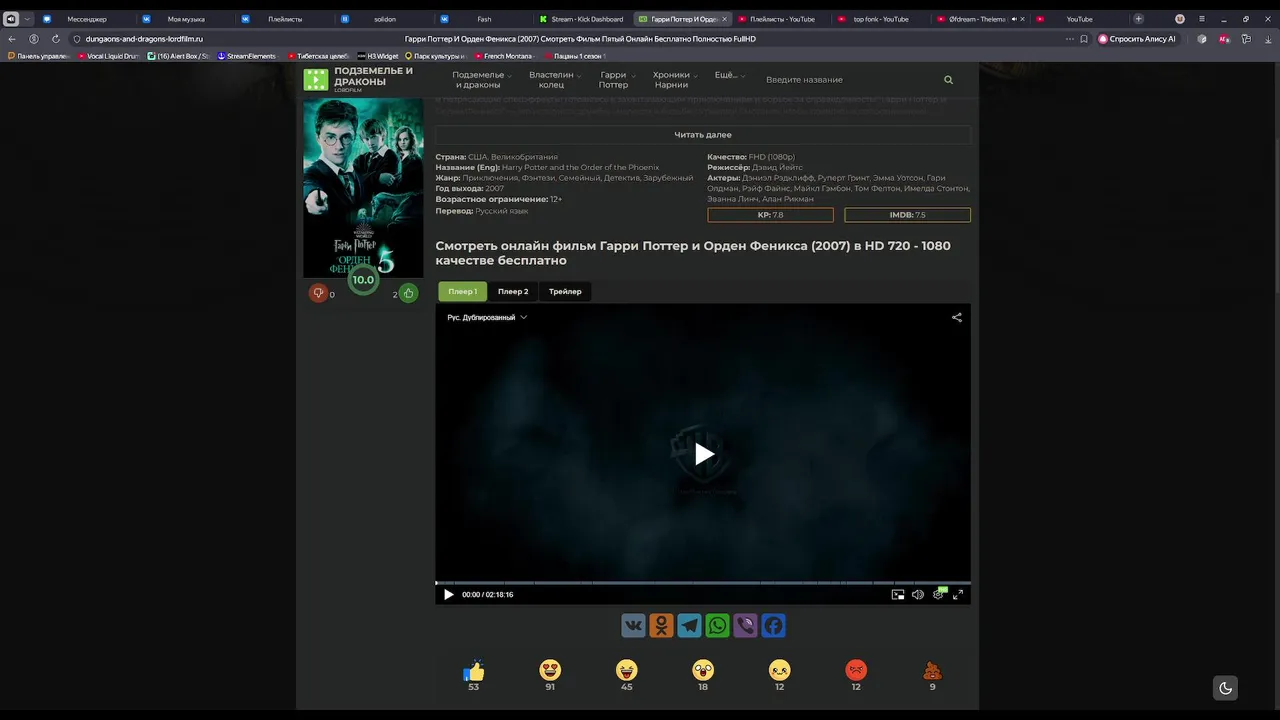
Task: Share the movie via Odnoklassniki icon
Action: [x=661, y=626]
